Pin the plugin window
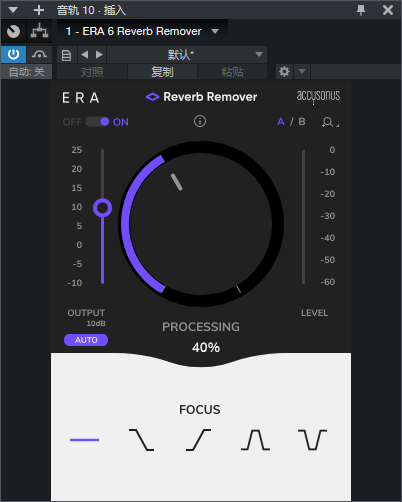 361,10
